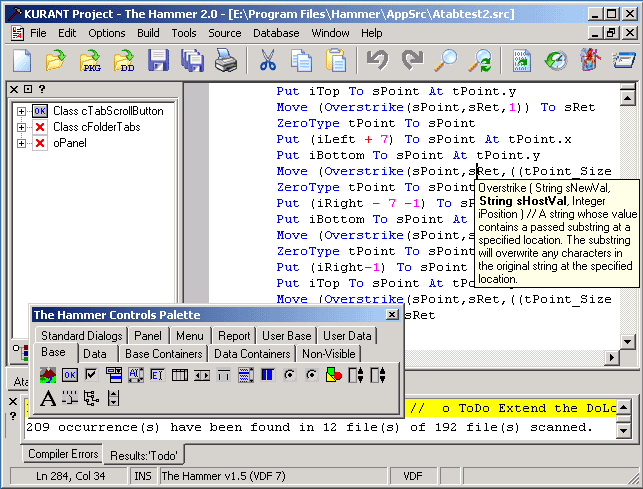Open the File menu
Viewport: 643px width, 489px height.
point(38,33)
